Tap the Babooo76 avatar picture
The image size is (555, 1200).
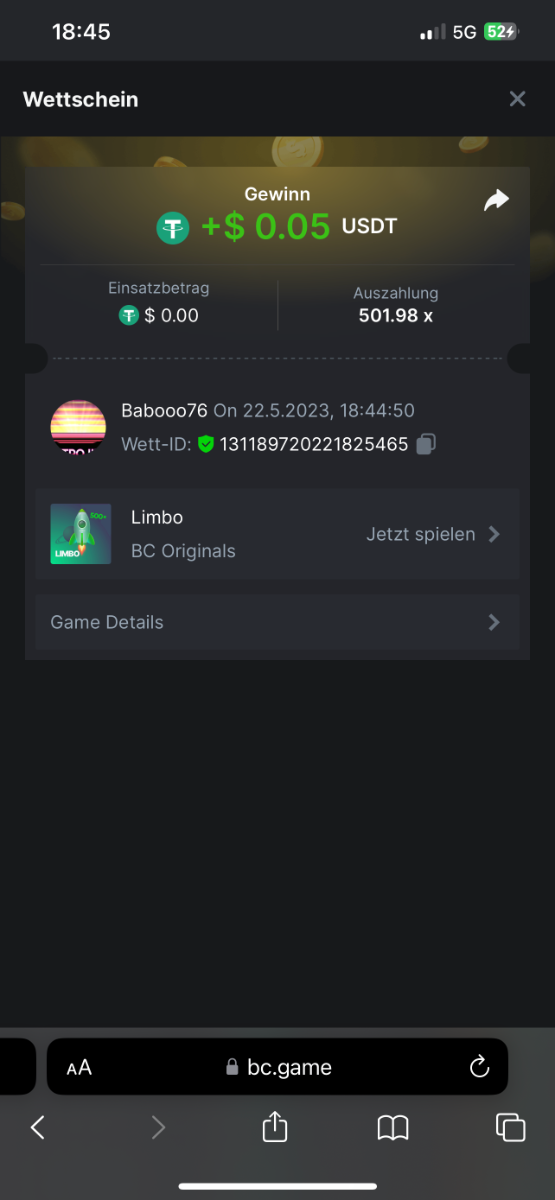tap(78, 427)
